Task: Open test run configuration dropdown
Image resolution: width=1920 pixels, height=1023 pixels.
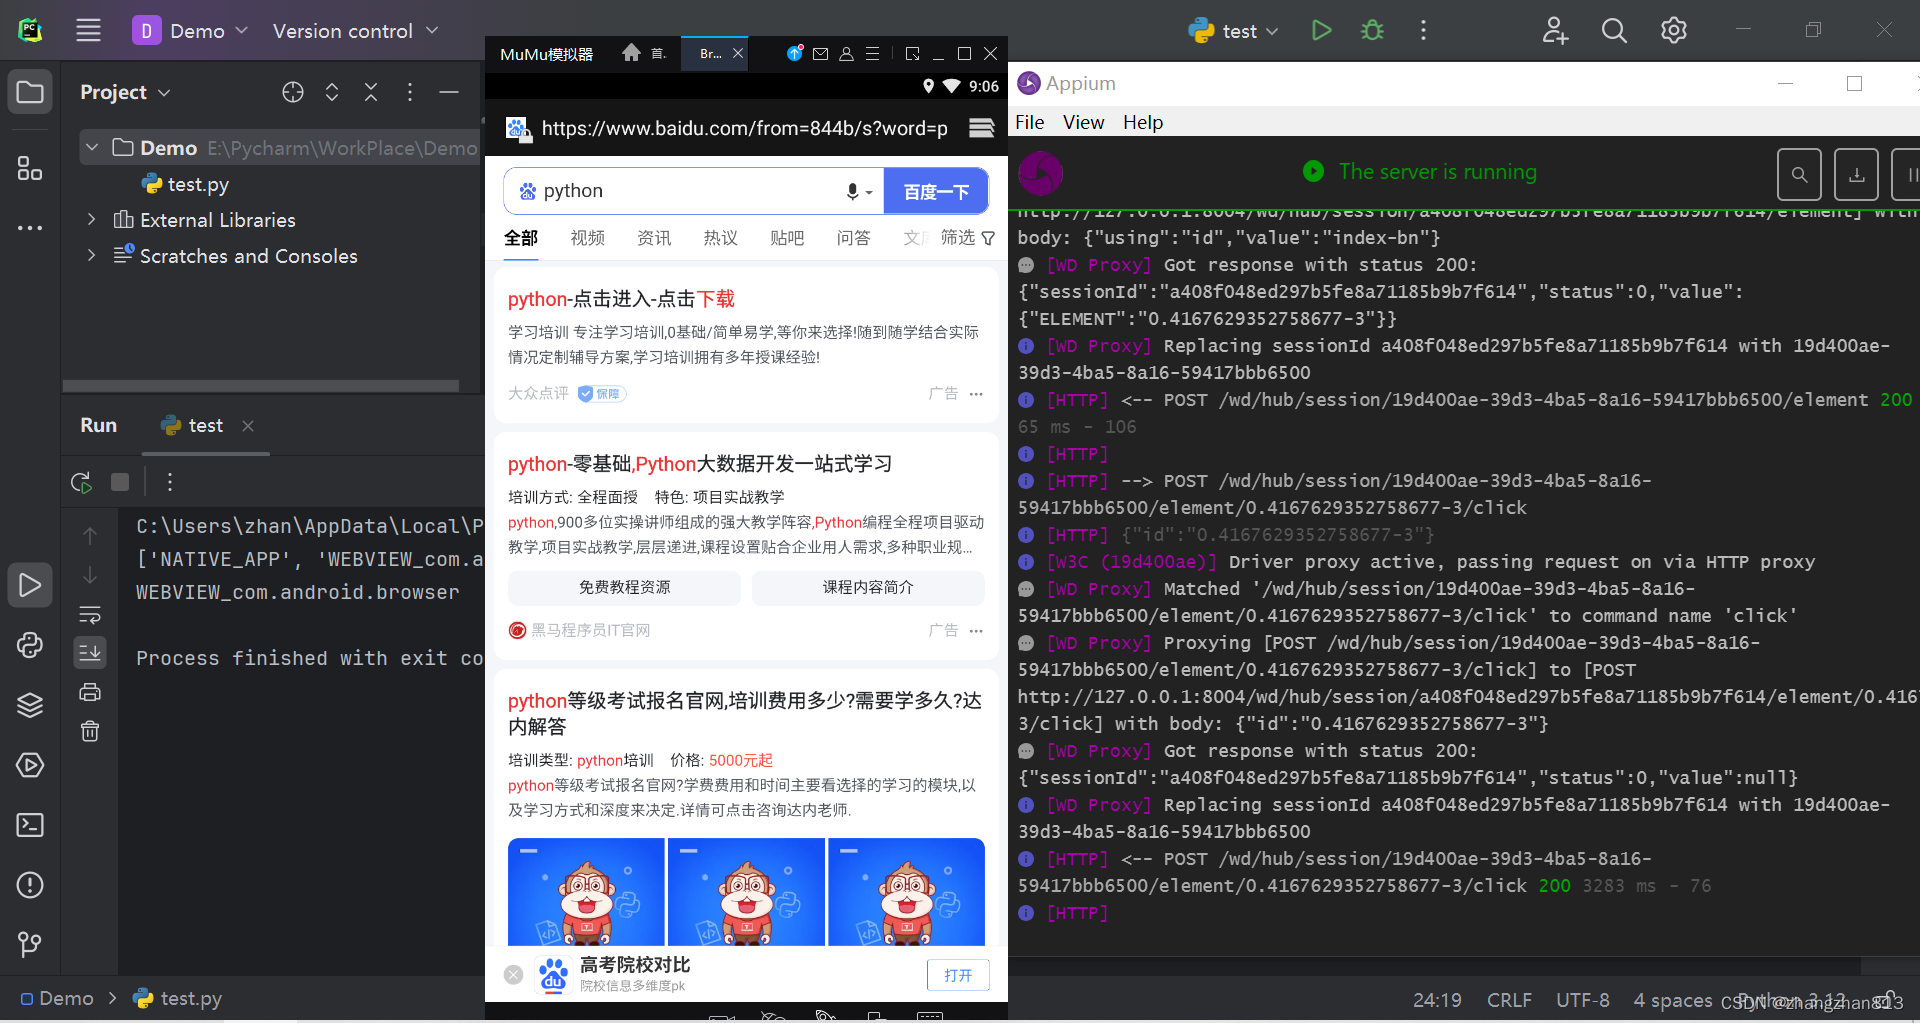Action: coord(1234,30)
